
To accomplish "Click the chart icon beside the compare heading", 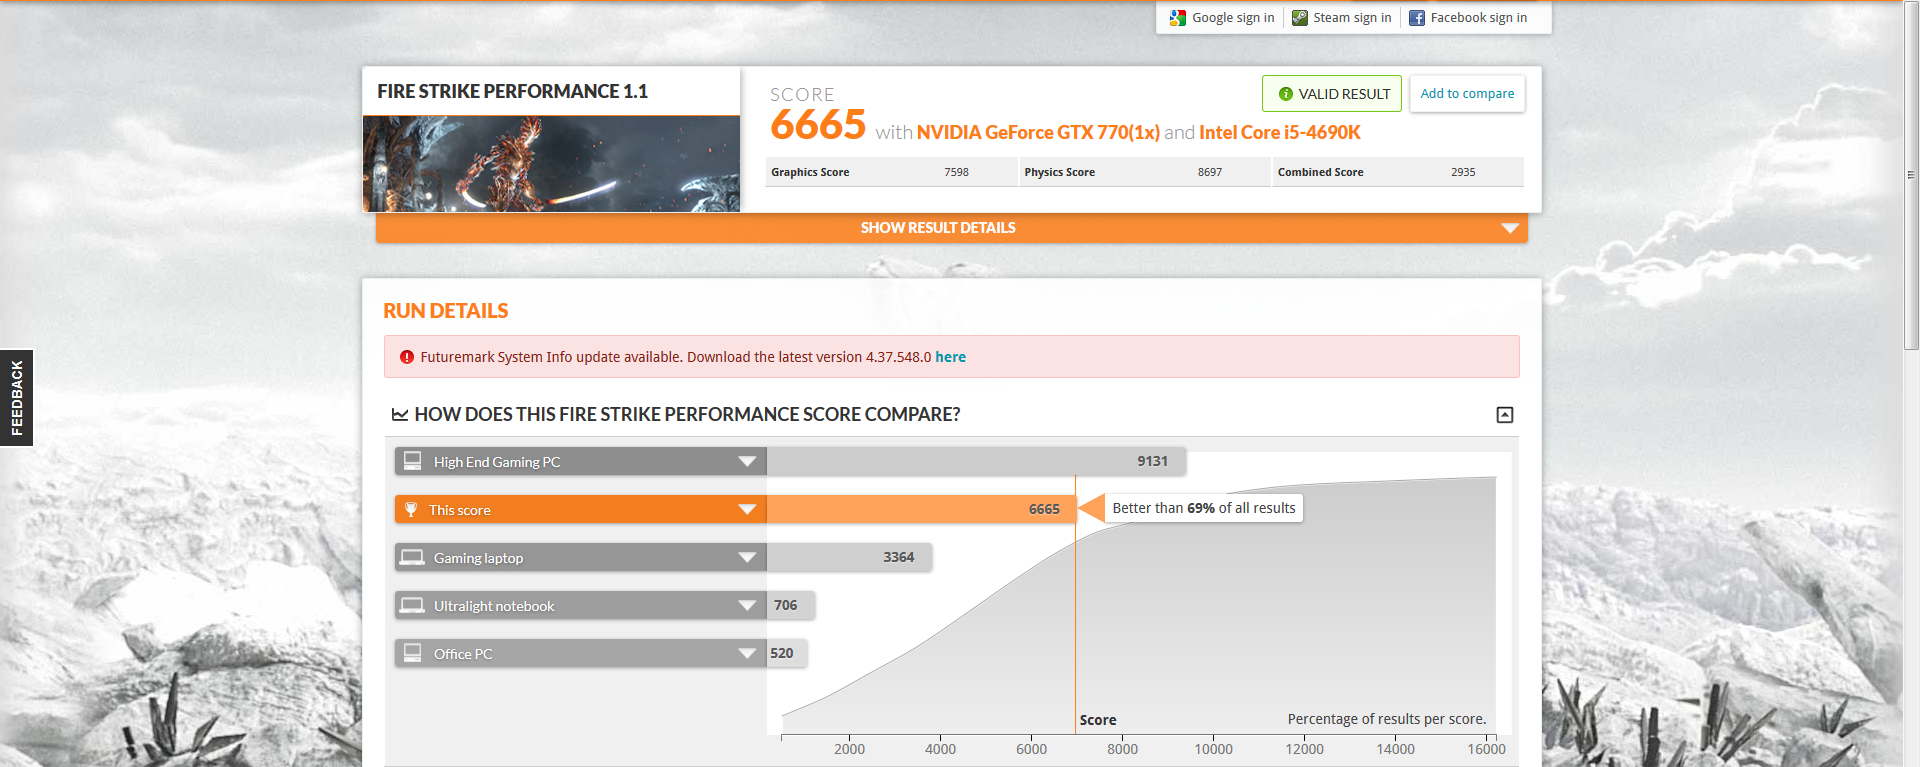I will pos(400,414).
